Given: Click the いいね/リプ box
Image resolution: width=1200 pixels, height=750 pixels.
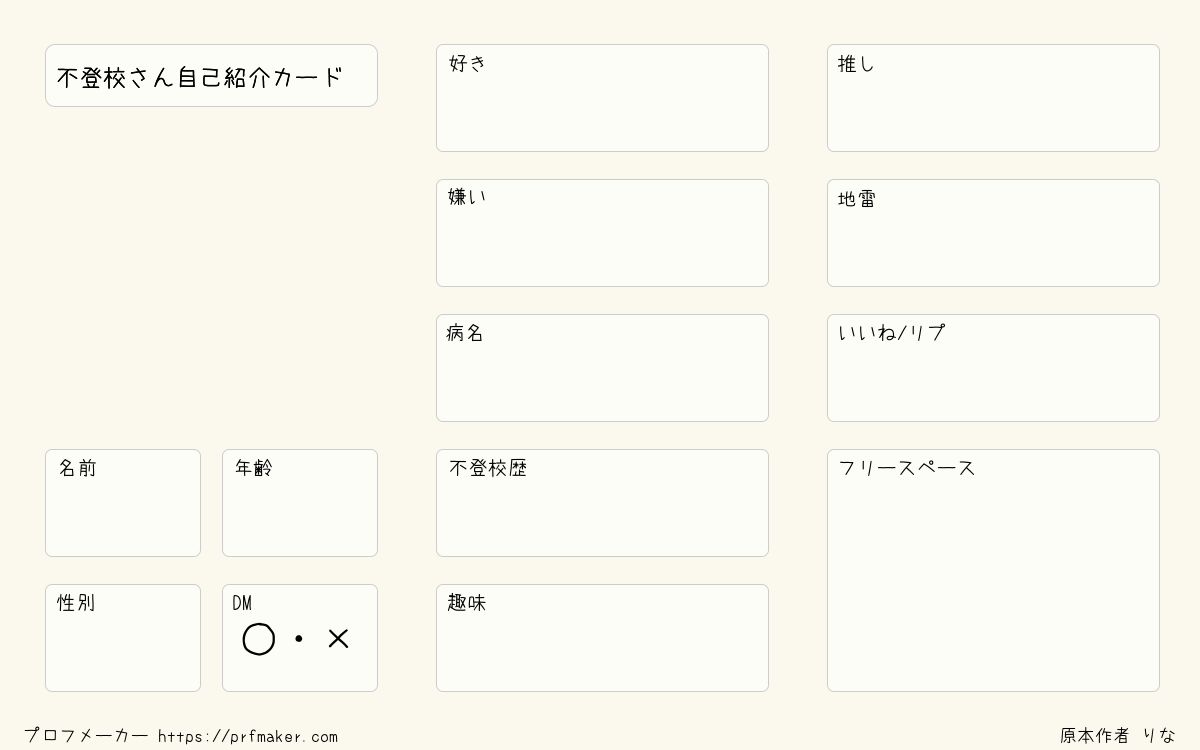Looking at the screenshot, I should coord(993,368).
